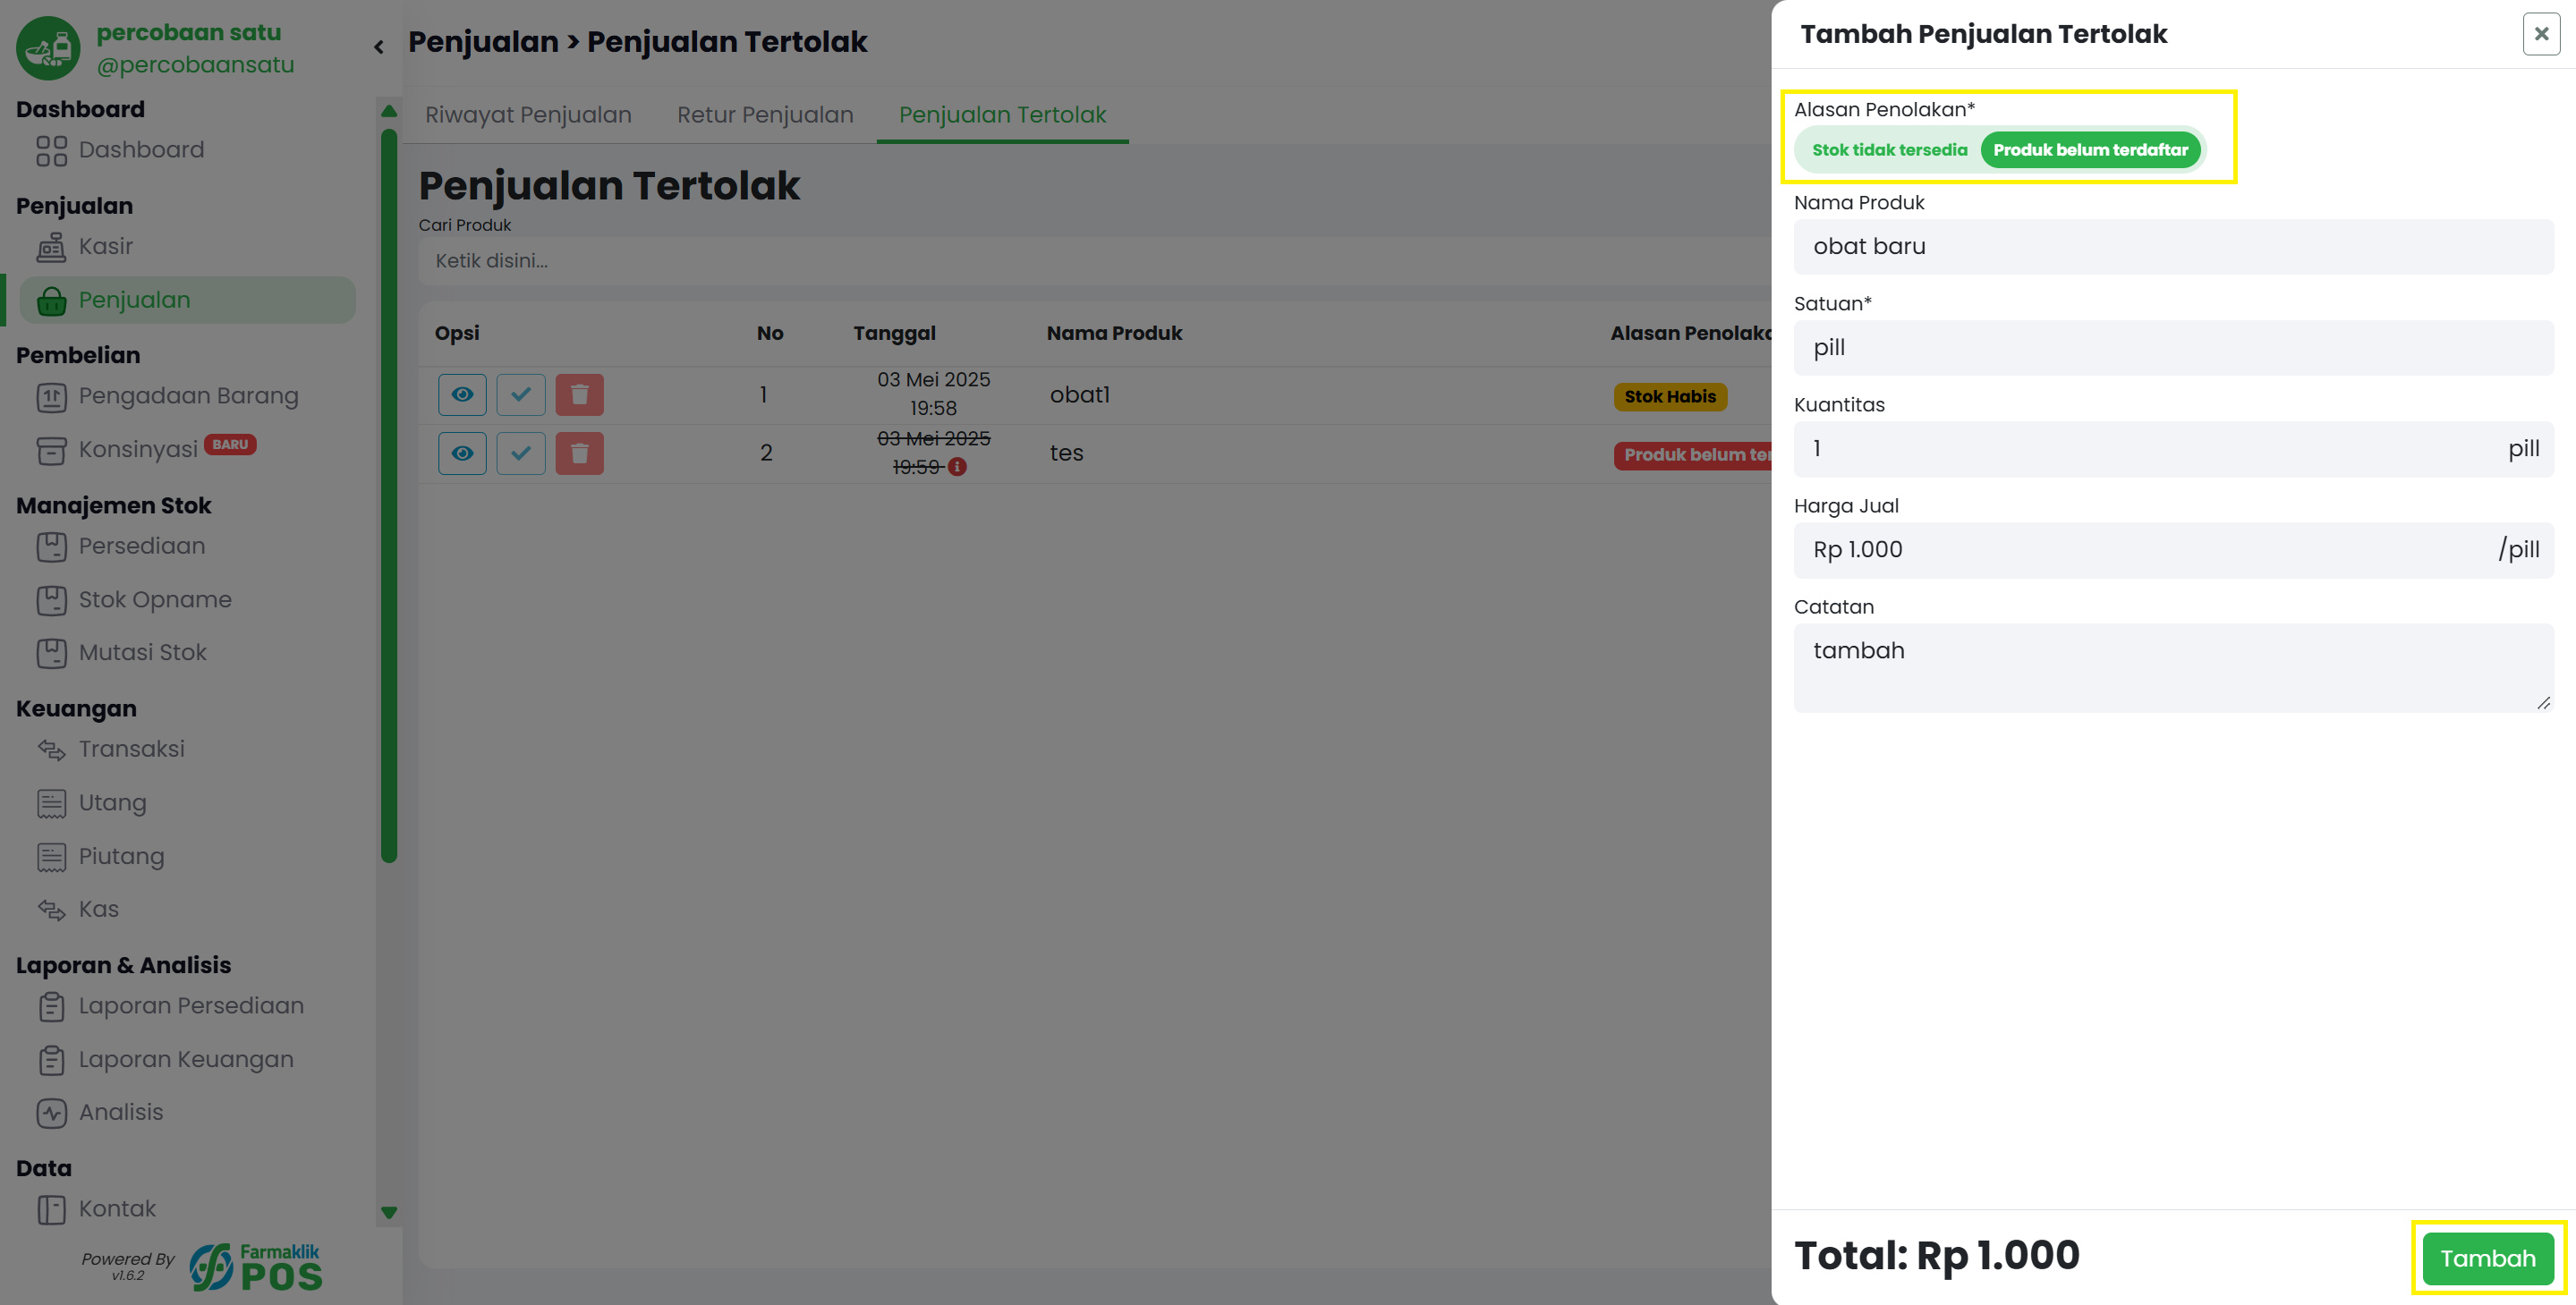Screen dimensions: 2576x1305
Task: Click the Stok Opname icon
Action: click(x=51, y=600)
